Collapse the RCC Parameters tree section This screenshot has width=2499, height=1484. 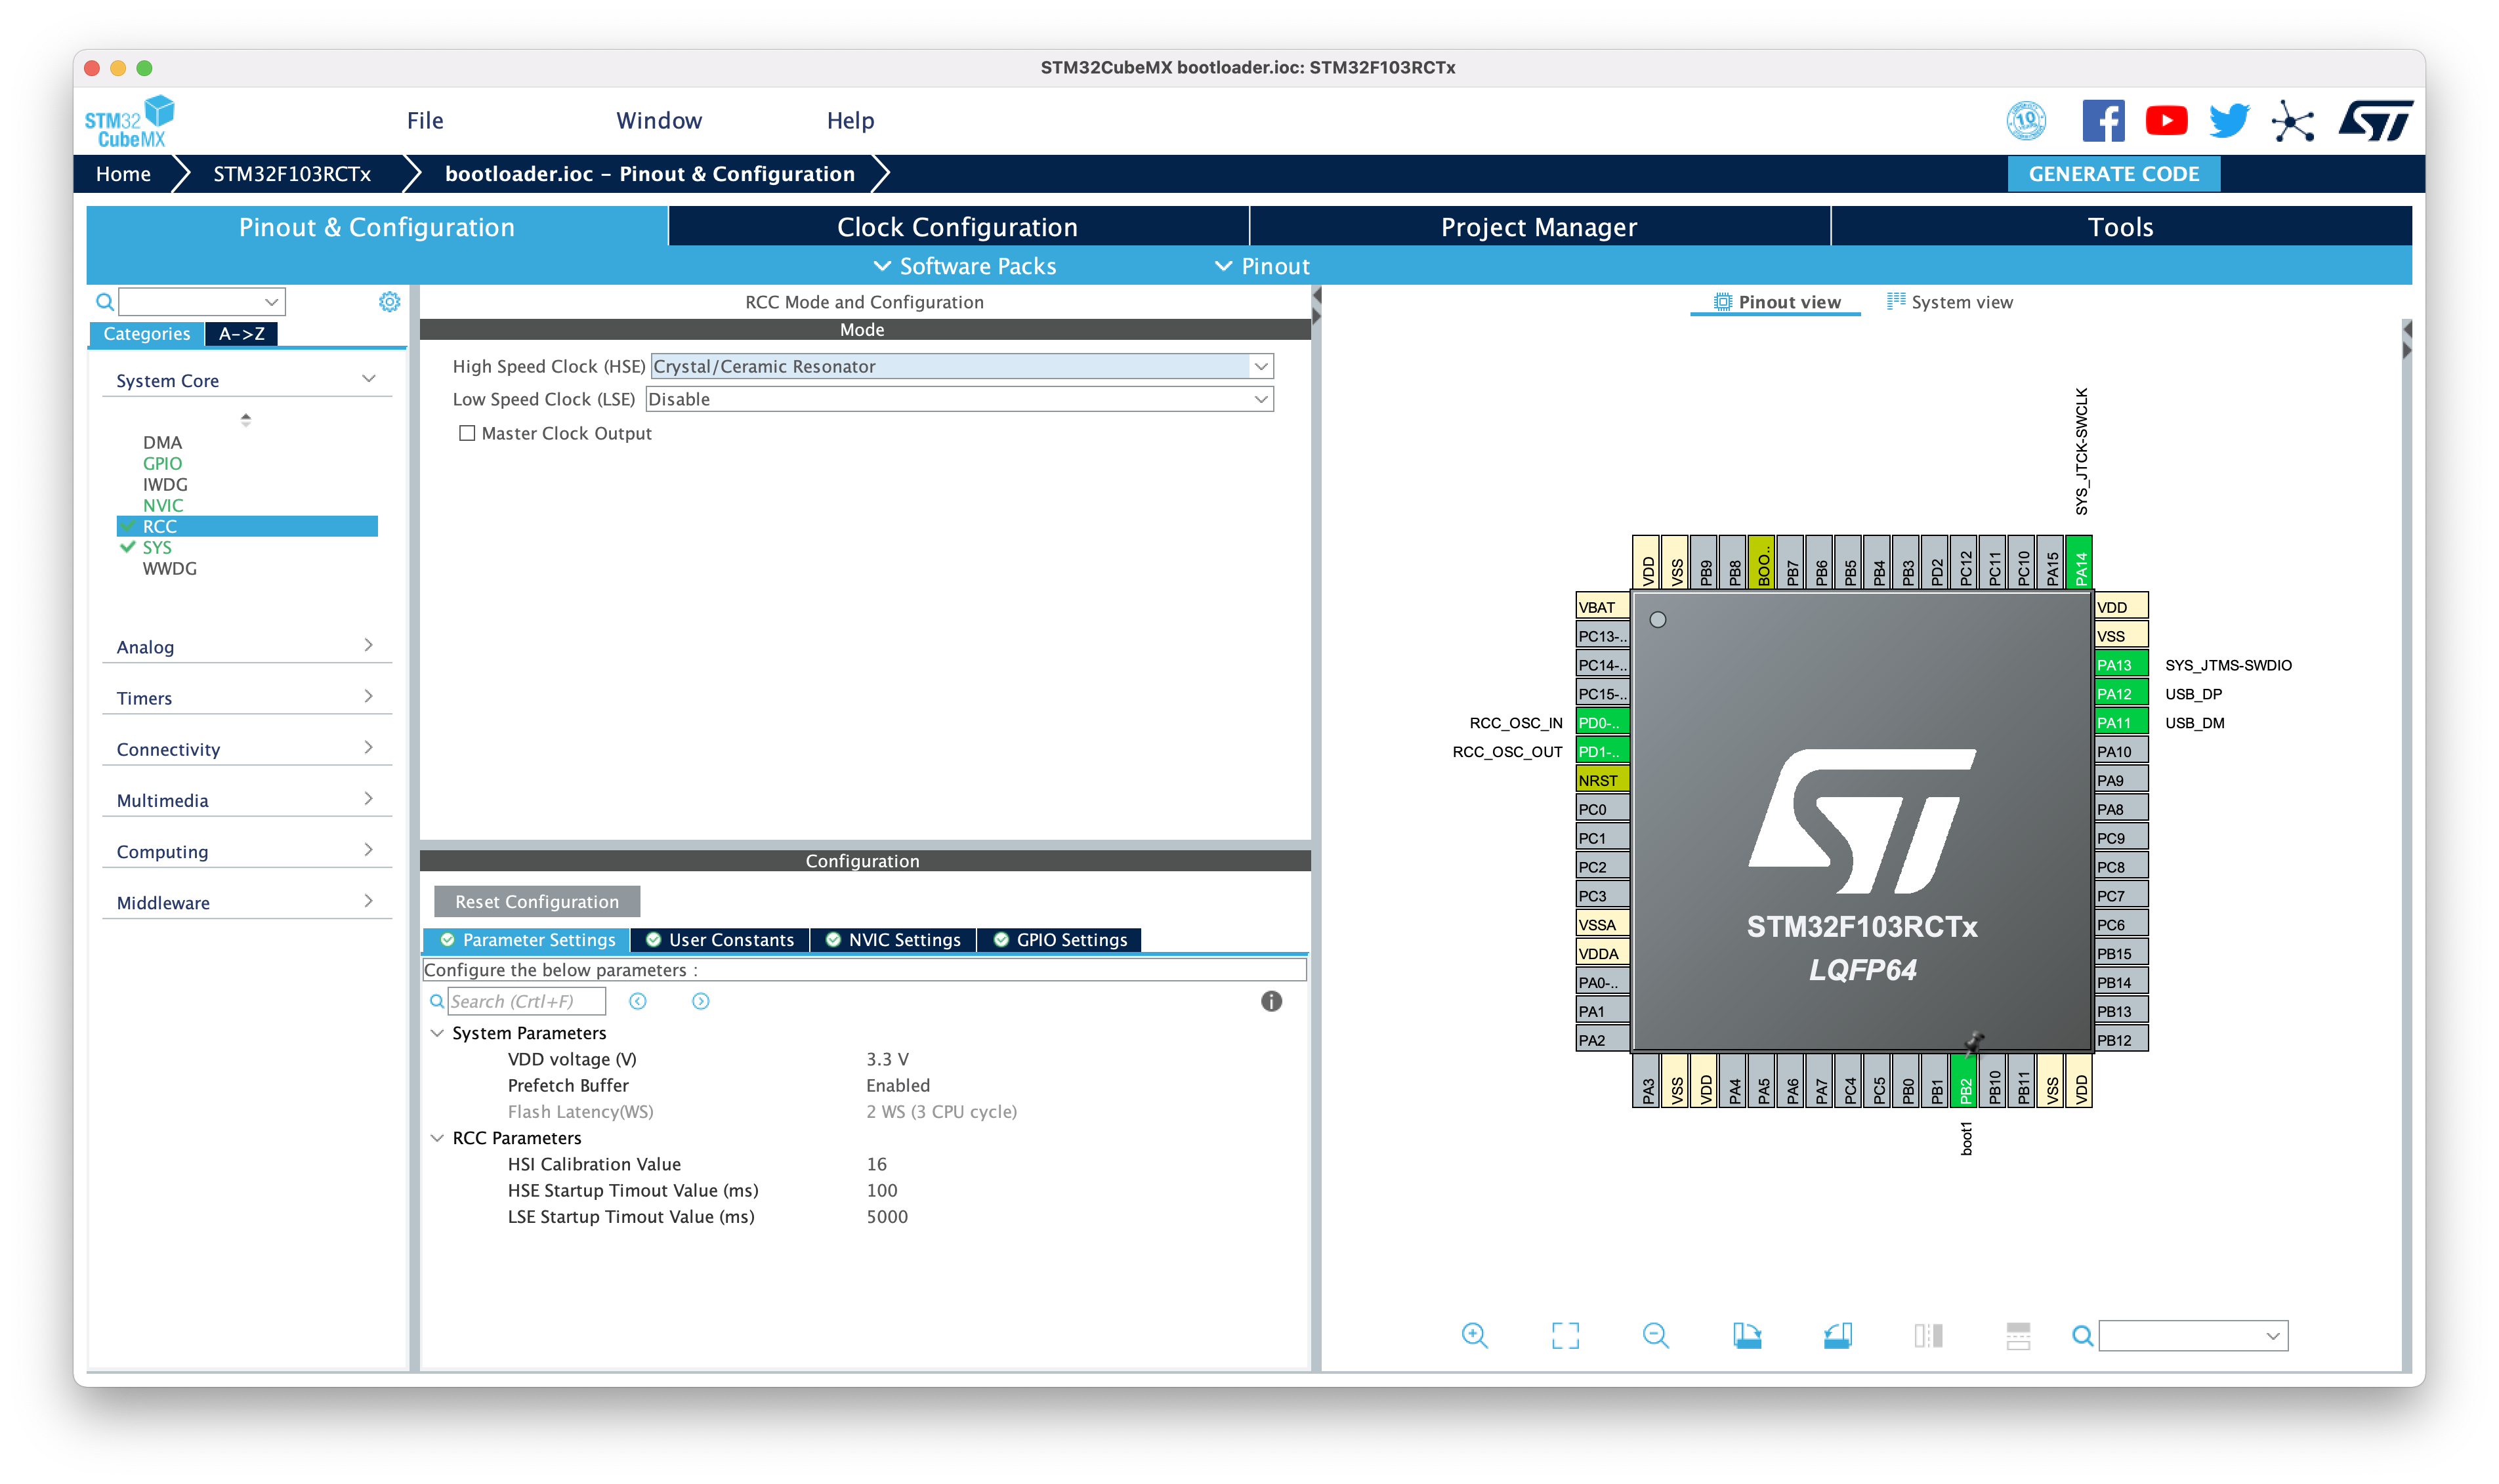[437, 1138]
